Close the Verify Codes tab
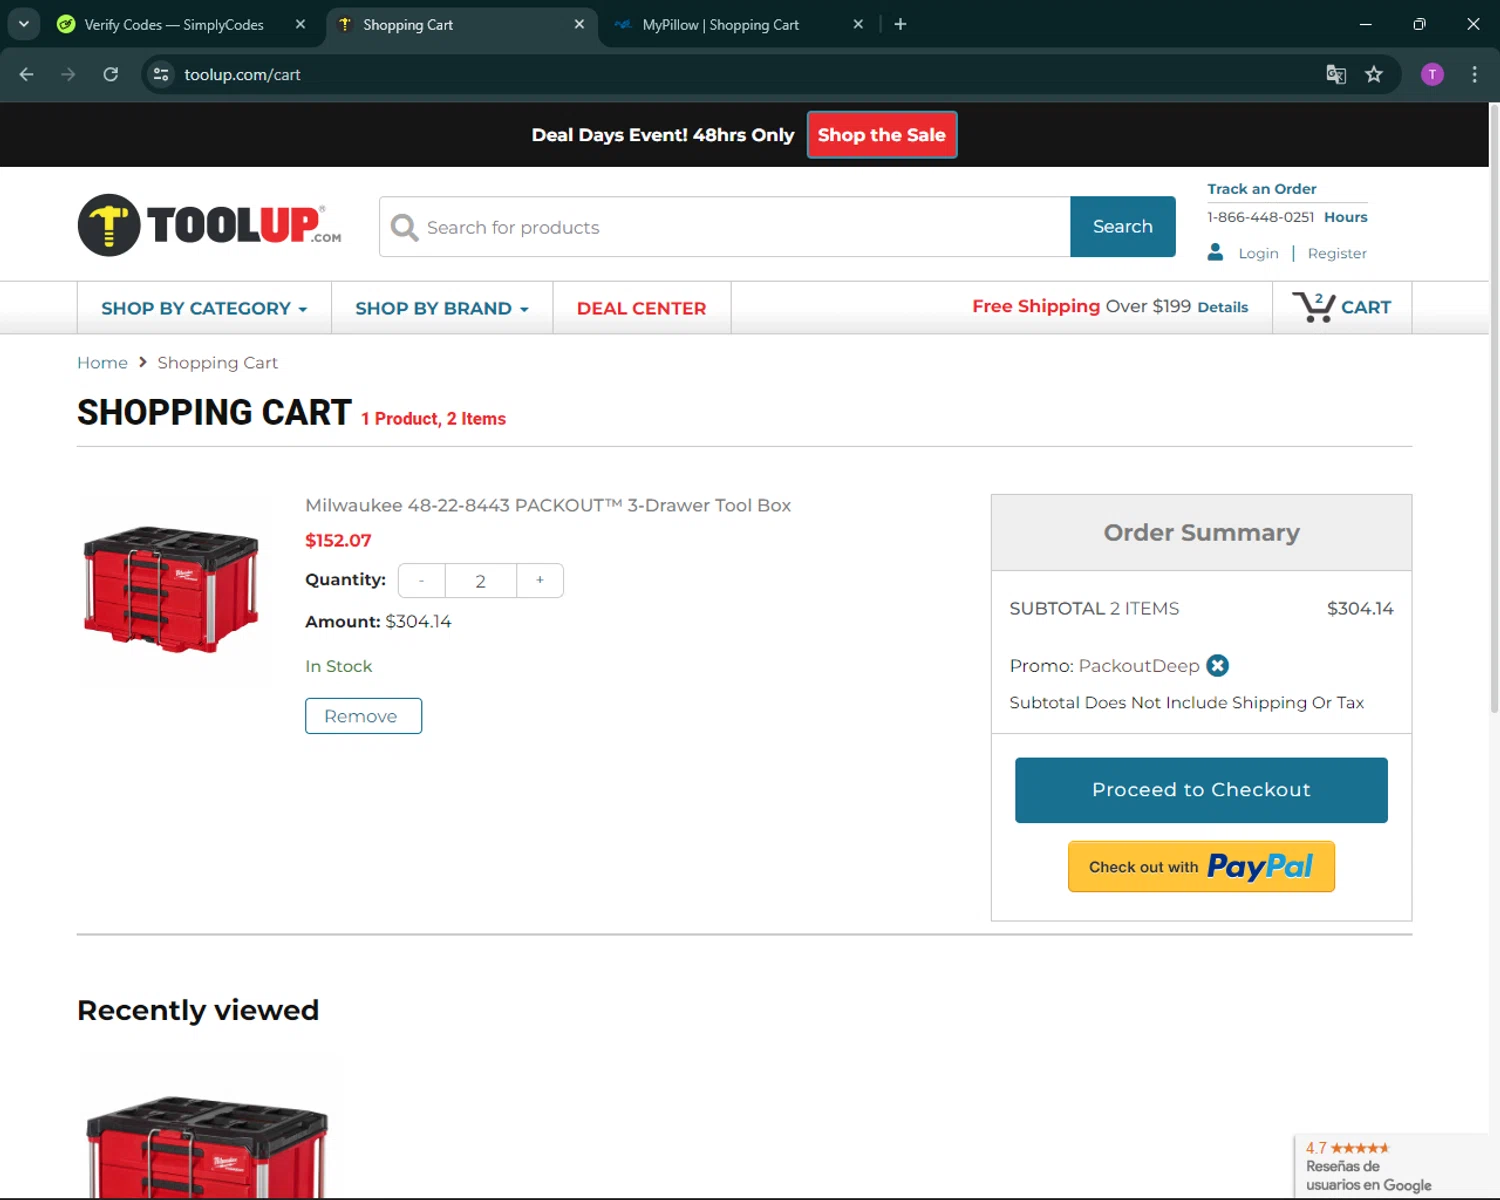 pyautogui.click(x=300, y=24)
